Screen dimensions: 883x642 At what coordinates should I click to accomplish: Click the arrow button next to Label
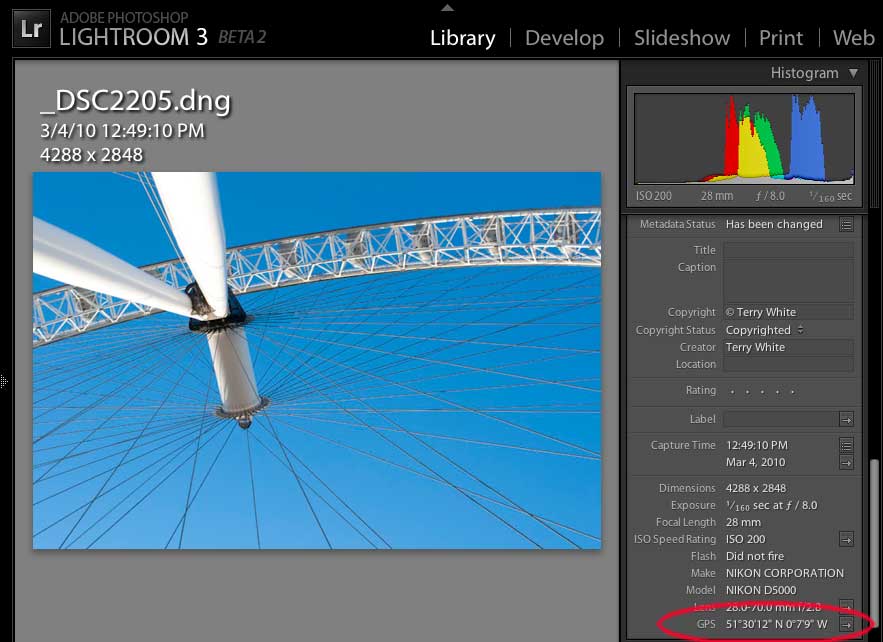click(846, 420)
